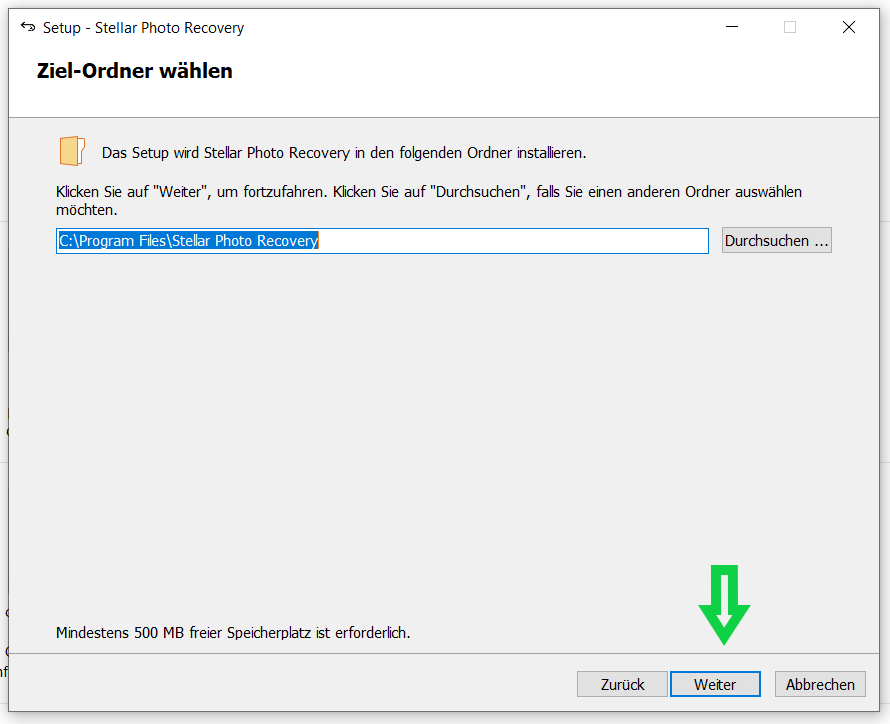Click the 'Klicken Sie auf "Weiter"' instruction text

tap(429, 201)
